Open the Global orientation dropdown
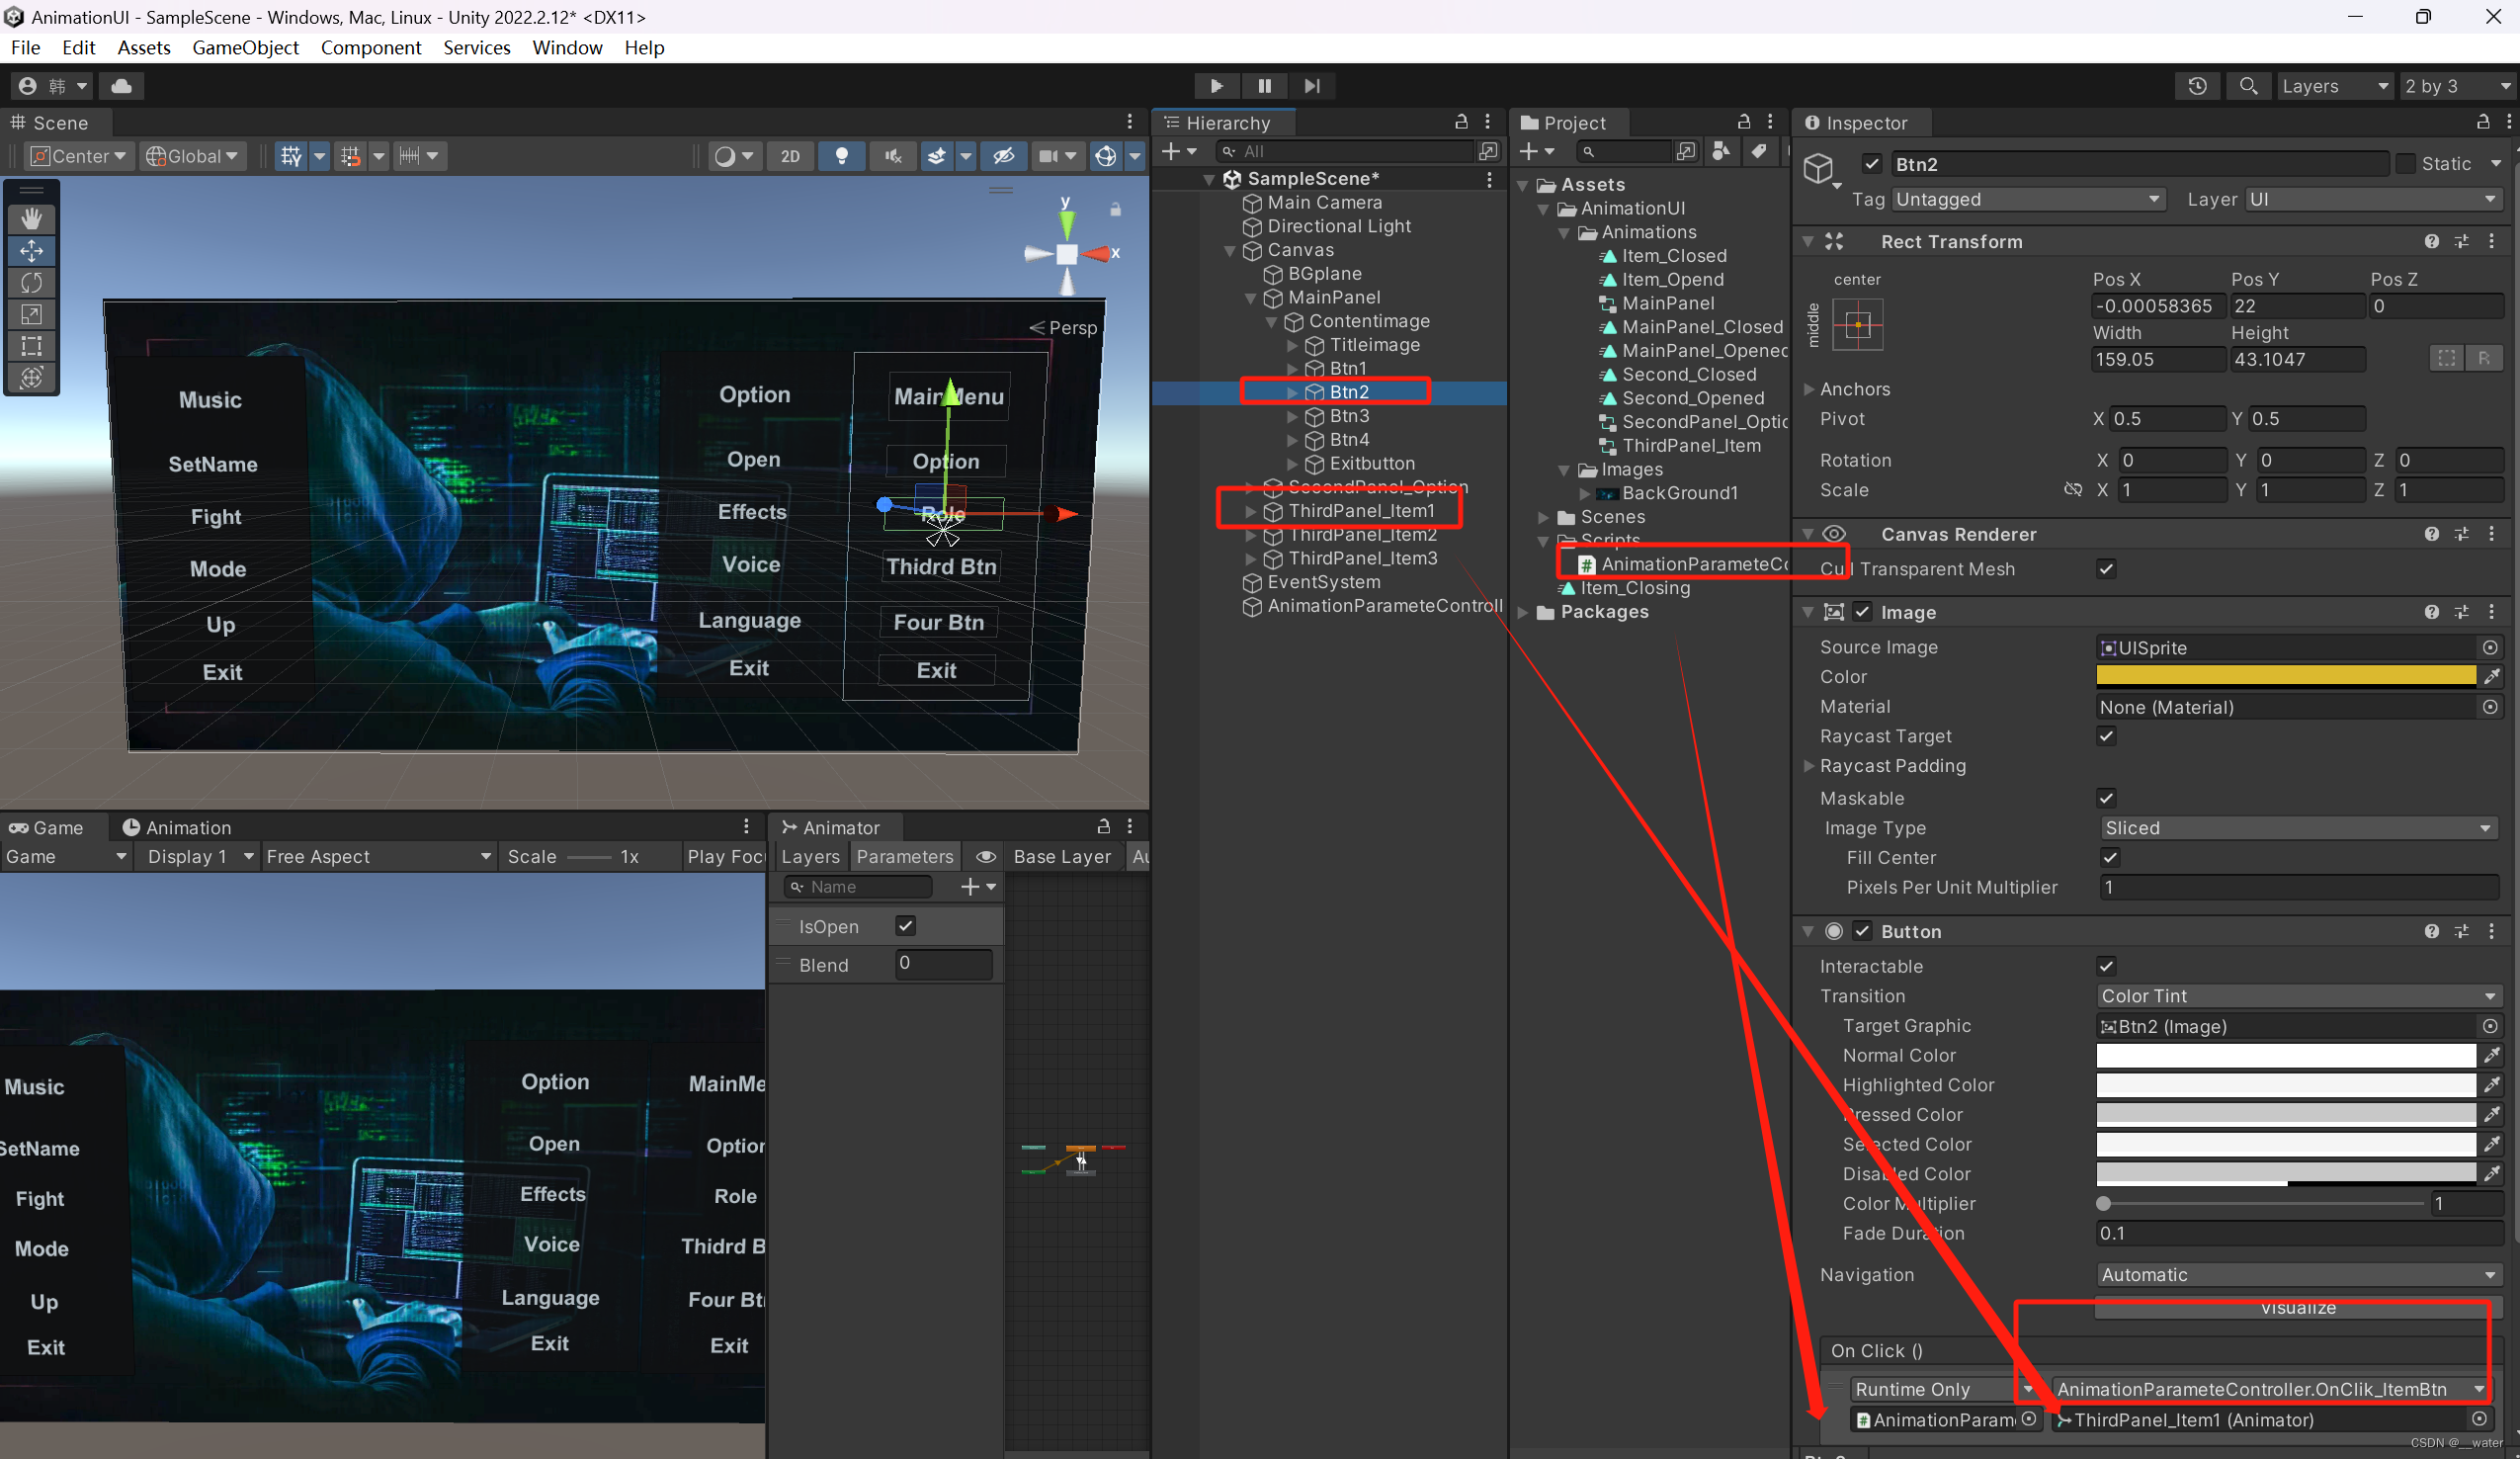The height and width of the screenshot is (1459, 2520). click(192, 156)
